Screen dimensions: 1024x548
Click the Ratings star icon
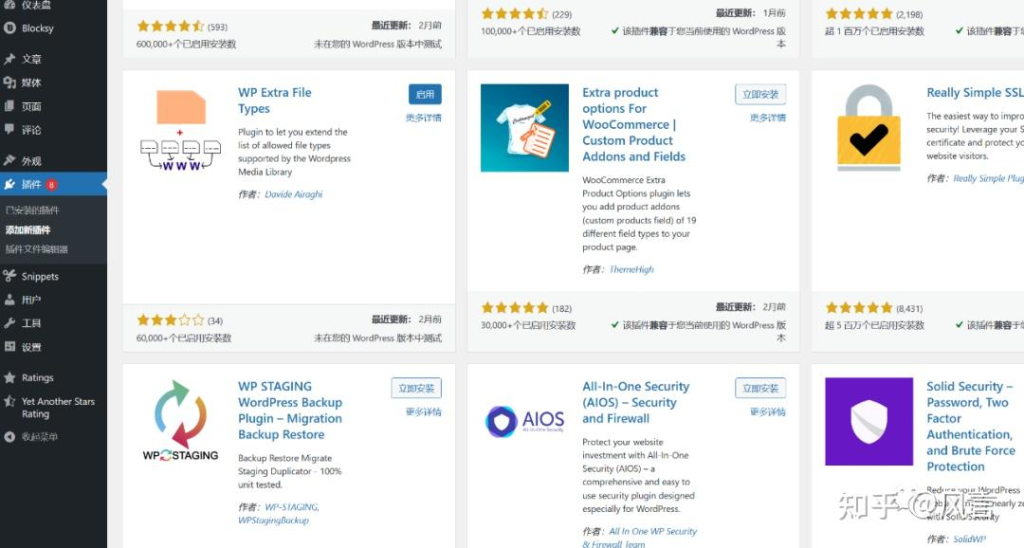(x=10, y=378)
